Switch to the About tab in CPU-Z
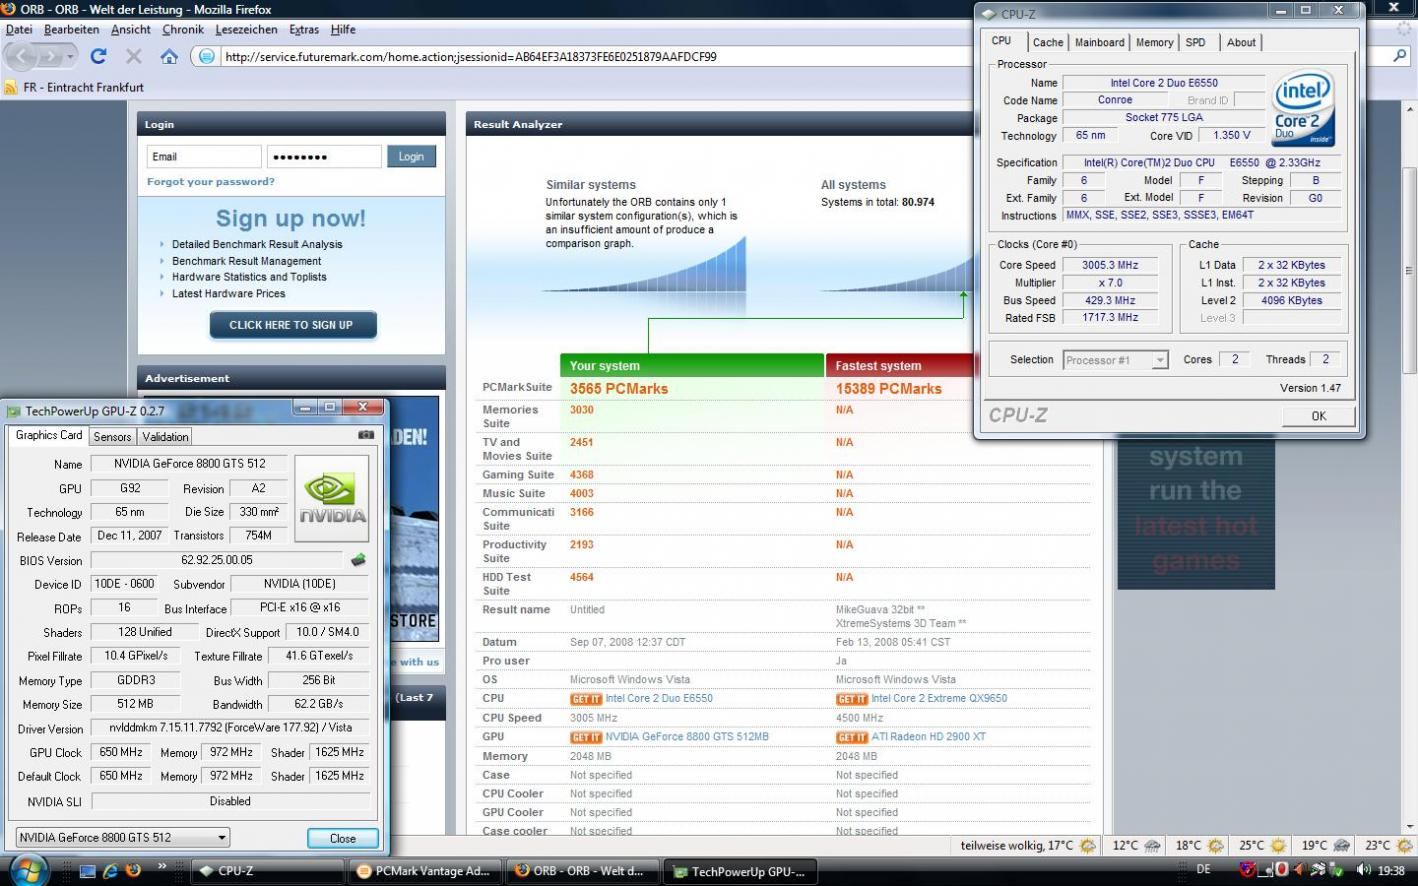Screen dimensions: 1418x886 (x=1241, y=42)
